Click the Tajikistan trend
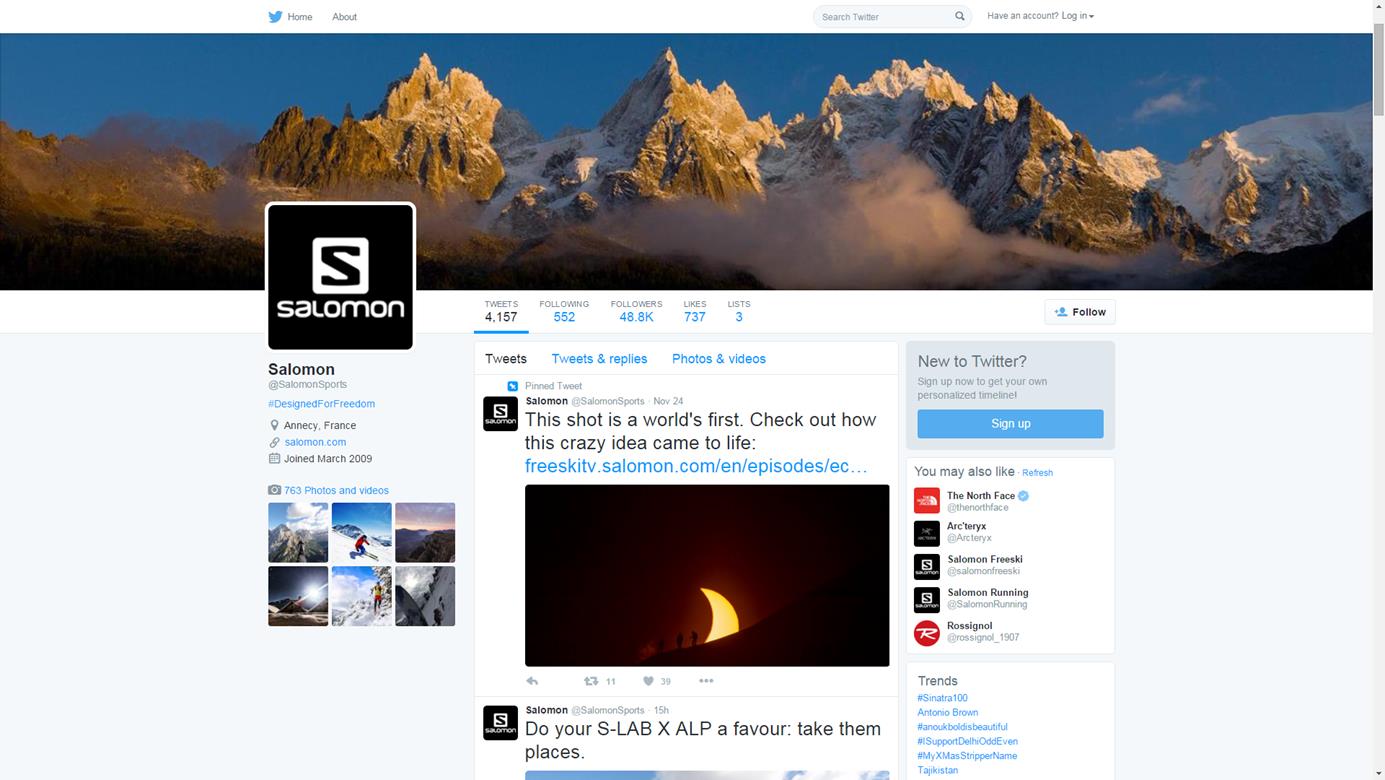1385x780 pixels. point(937,770)
